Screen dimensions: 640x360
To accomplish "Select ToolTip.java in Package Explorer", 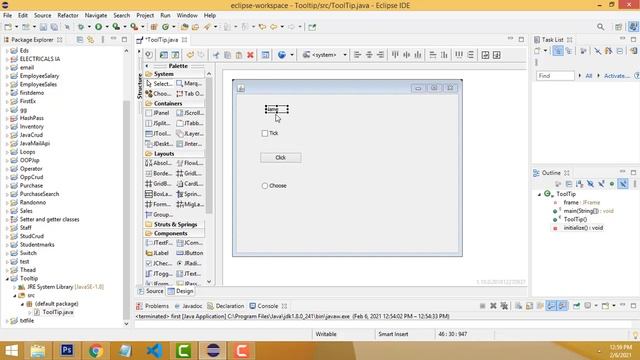I will pyautogui.click(x=58, y=312).
